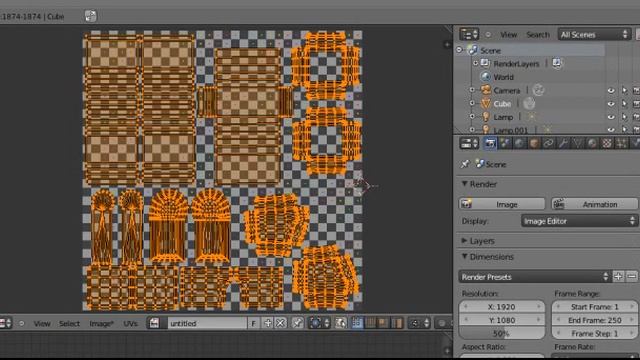Open the Scene properties tab icon
This screenshot has width=640, height=360.
click(505, 143)
